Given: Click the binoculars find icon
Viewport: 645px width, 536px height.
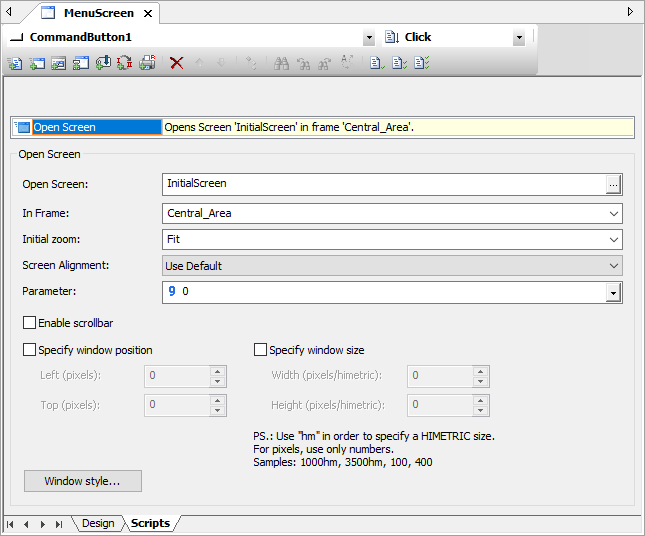Looking at the screenshot, I should click(281, 63).
